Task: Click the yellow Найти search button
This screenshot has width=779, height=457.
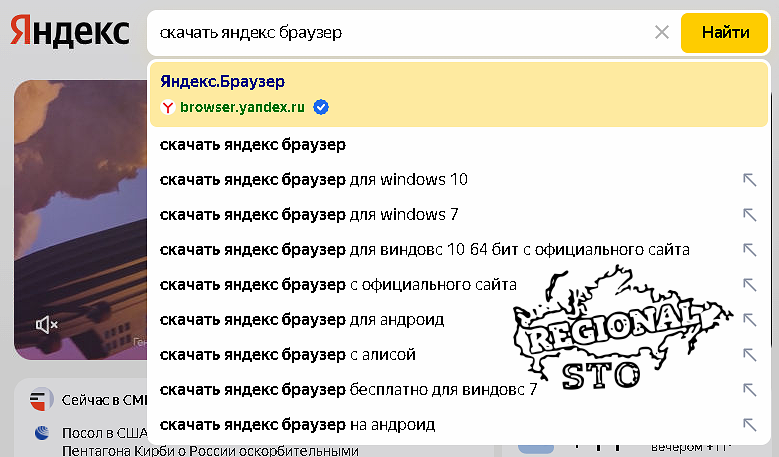Action: (x=724, y=33)
